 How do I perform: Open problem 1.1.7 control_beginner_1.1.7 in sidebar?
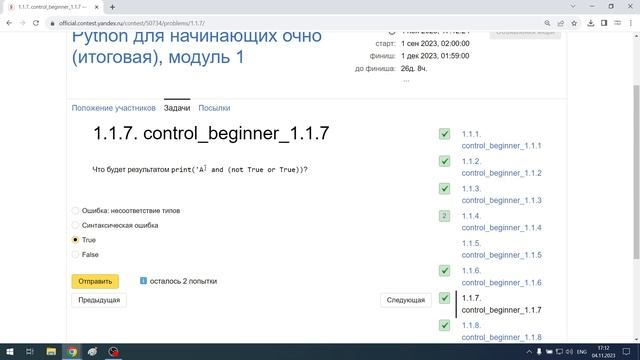pos(501,304)
